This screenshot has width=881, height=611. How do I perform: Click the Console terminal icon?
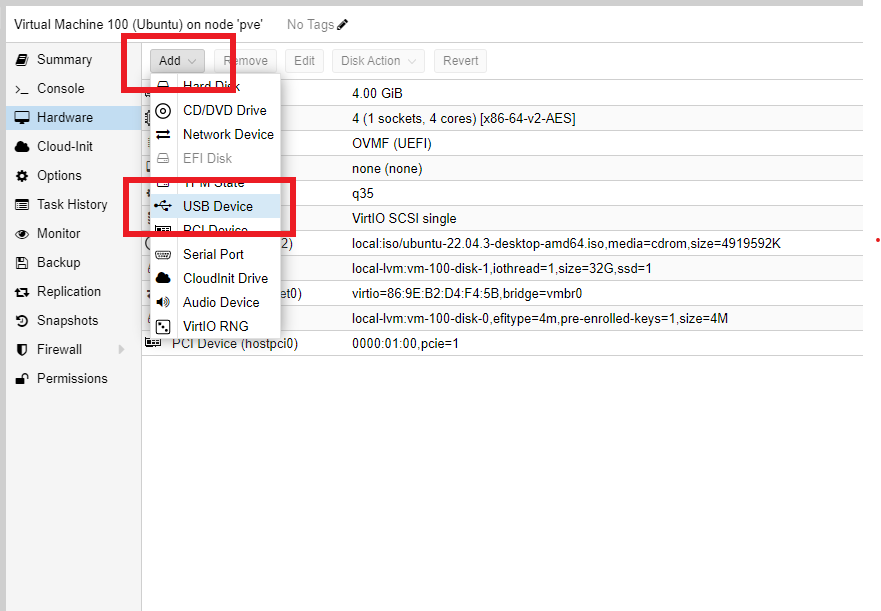22,89
